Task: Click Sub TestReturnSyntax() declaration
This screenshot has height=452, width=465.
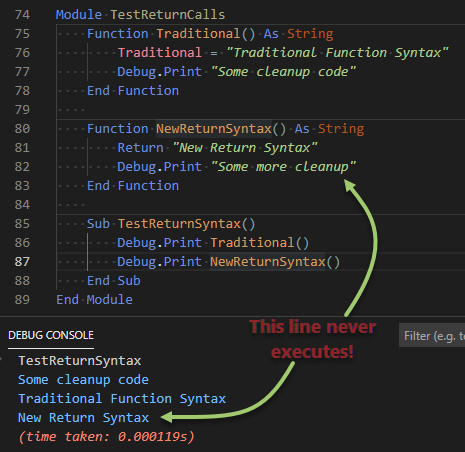Action: [x=171, y=224]
